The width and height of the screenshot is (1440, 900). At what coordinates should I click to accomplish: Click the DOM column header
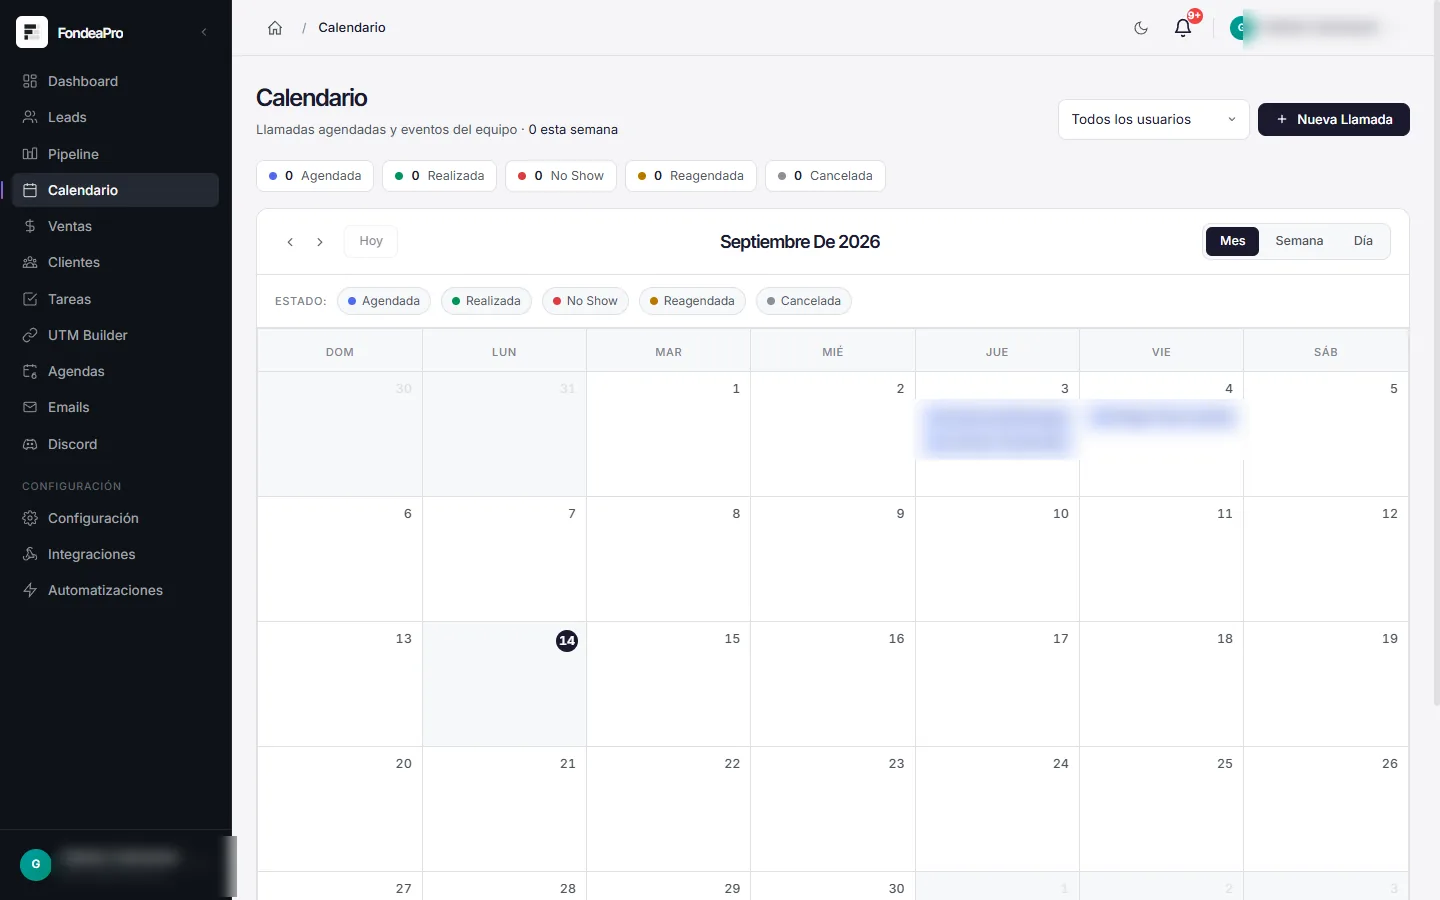(x=340, y=352)
